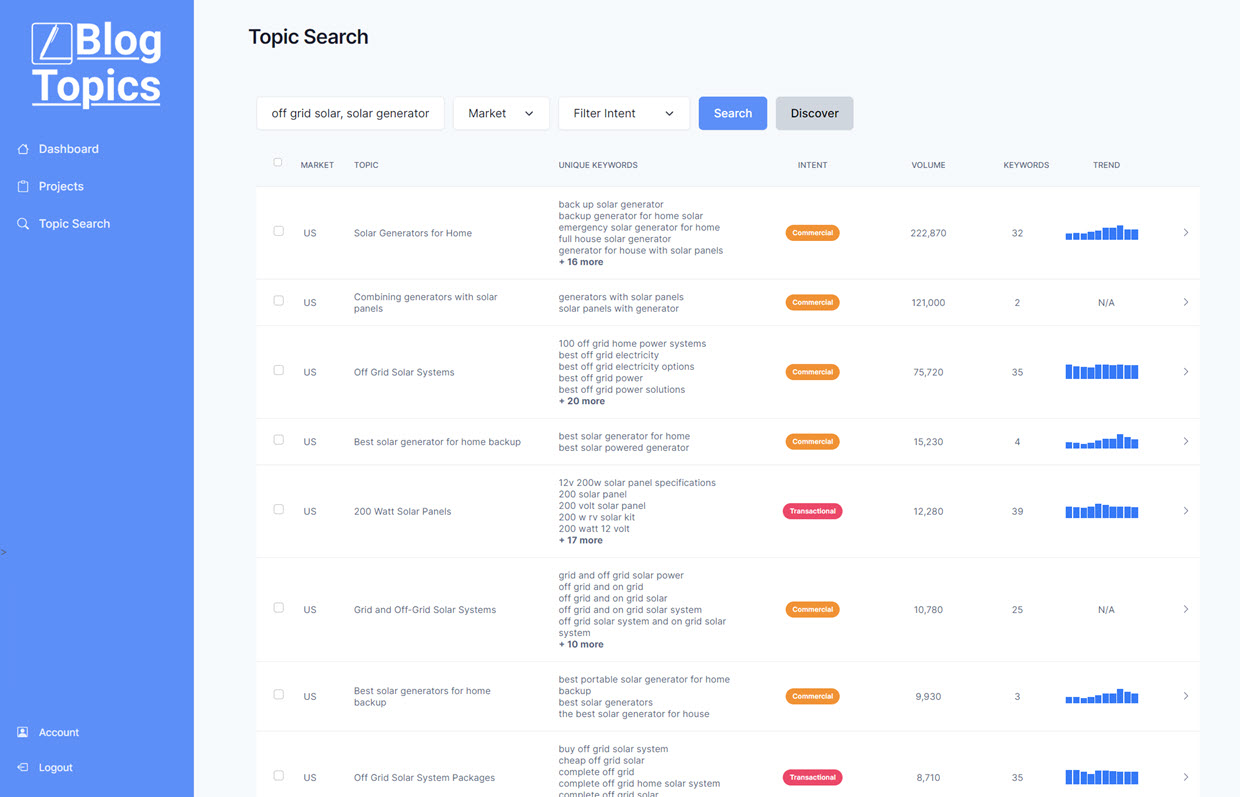Toggle the select-all checkbox in table header
The image size is (1240, 797).
[278, 162]
